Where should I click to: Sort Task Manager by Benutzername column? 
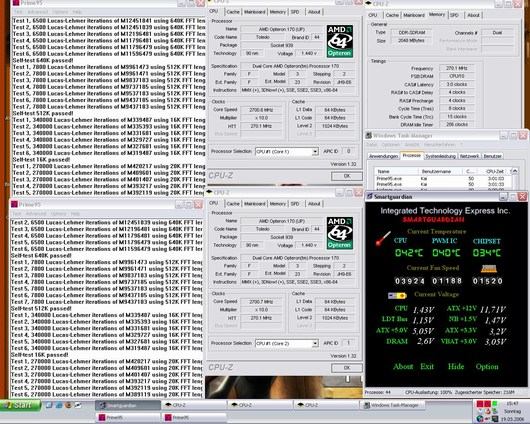440,171
